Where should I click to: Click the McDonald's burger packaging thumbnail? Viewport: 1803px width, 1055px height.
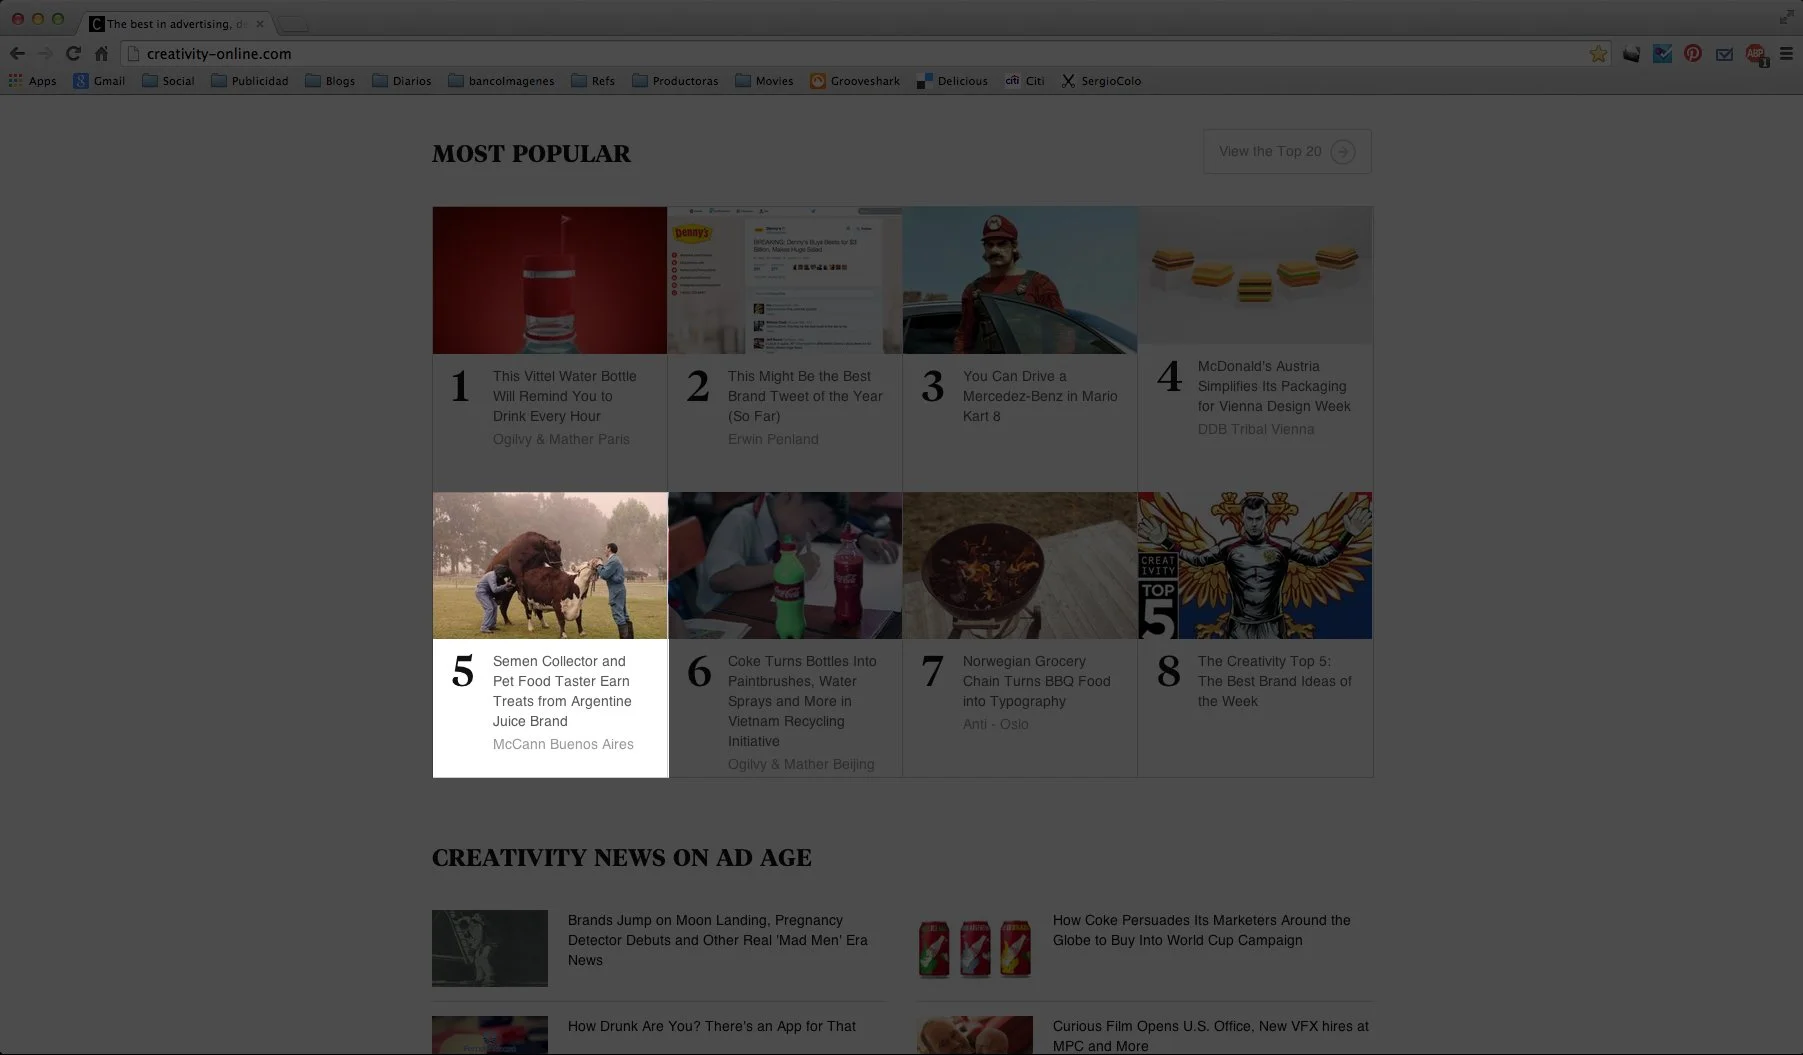pyautogui.click(x=1255, y=275)
